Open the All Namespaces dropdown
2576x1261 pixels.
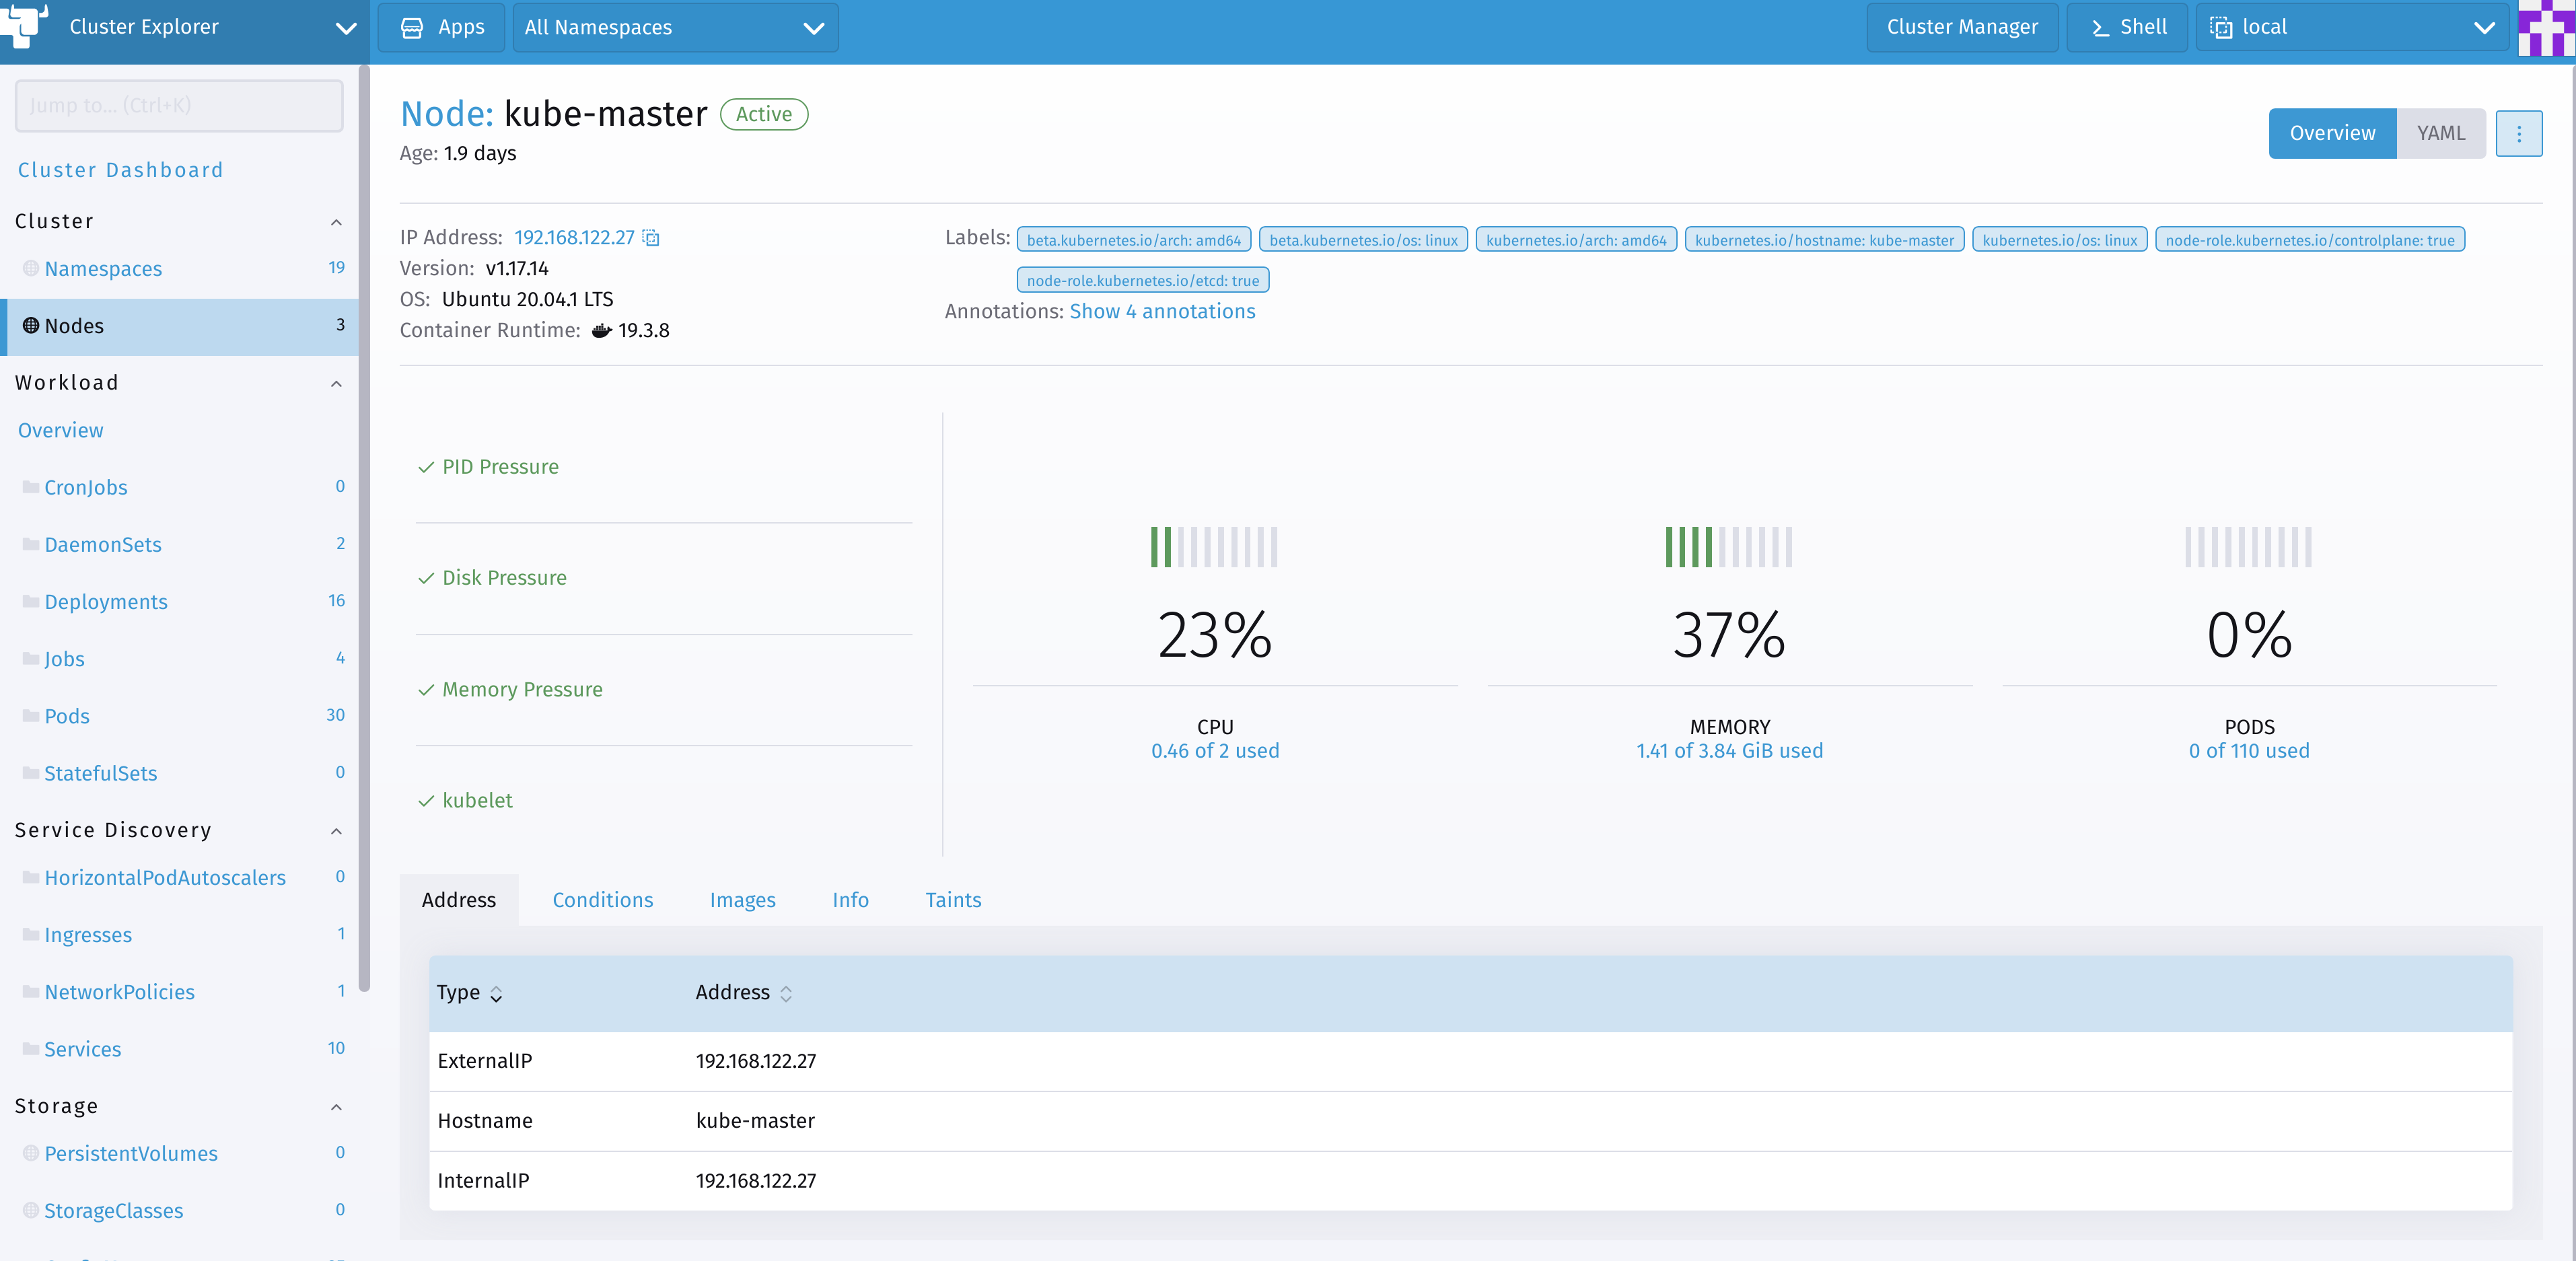tap(675, 27)
